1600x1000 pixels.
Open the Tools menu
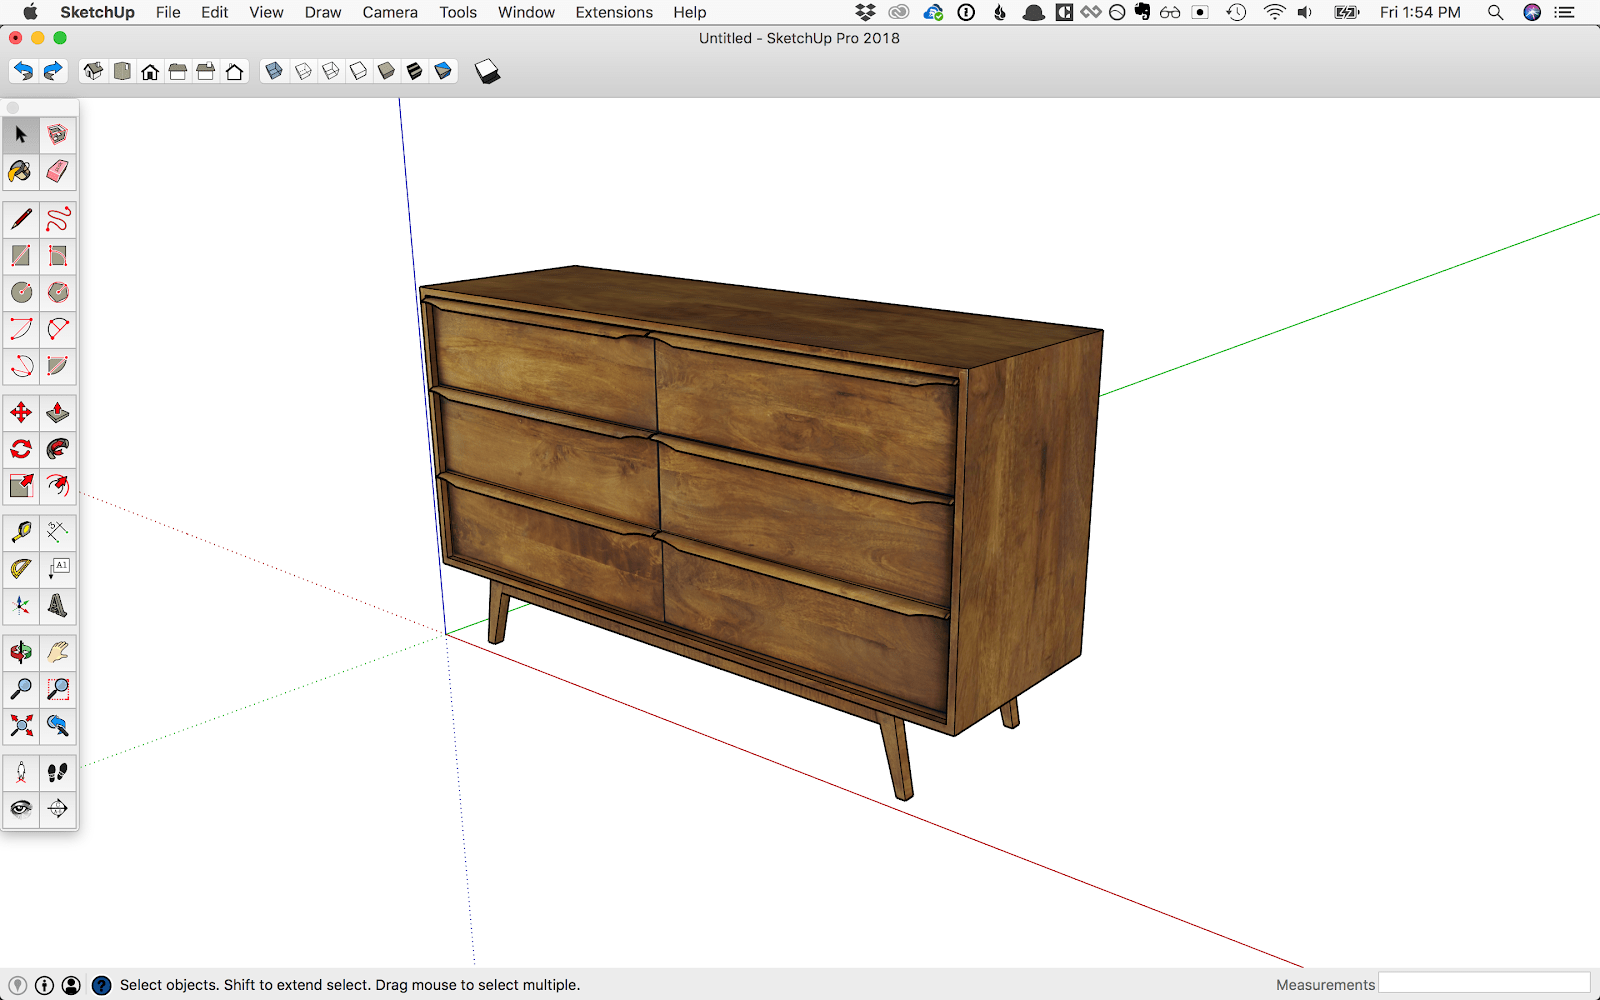458,12
